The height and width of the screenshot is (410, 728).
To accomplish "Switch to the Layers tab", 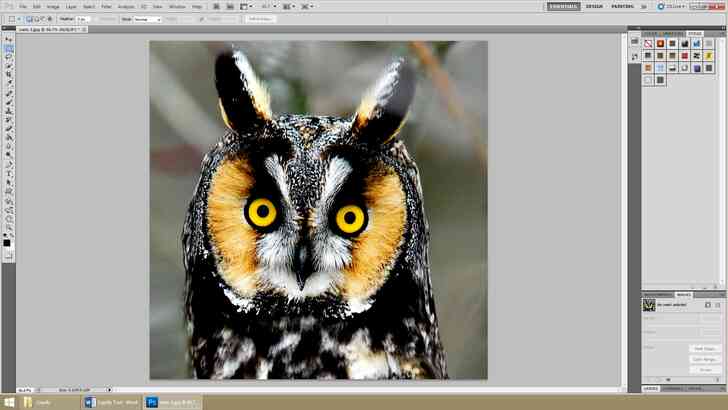I will (650, 388).
